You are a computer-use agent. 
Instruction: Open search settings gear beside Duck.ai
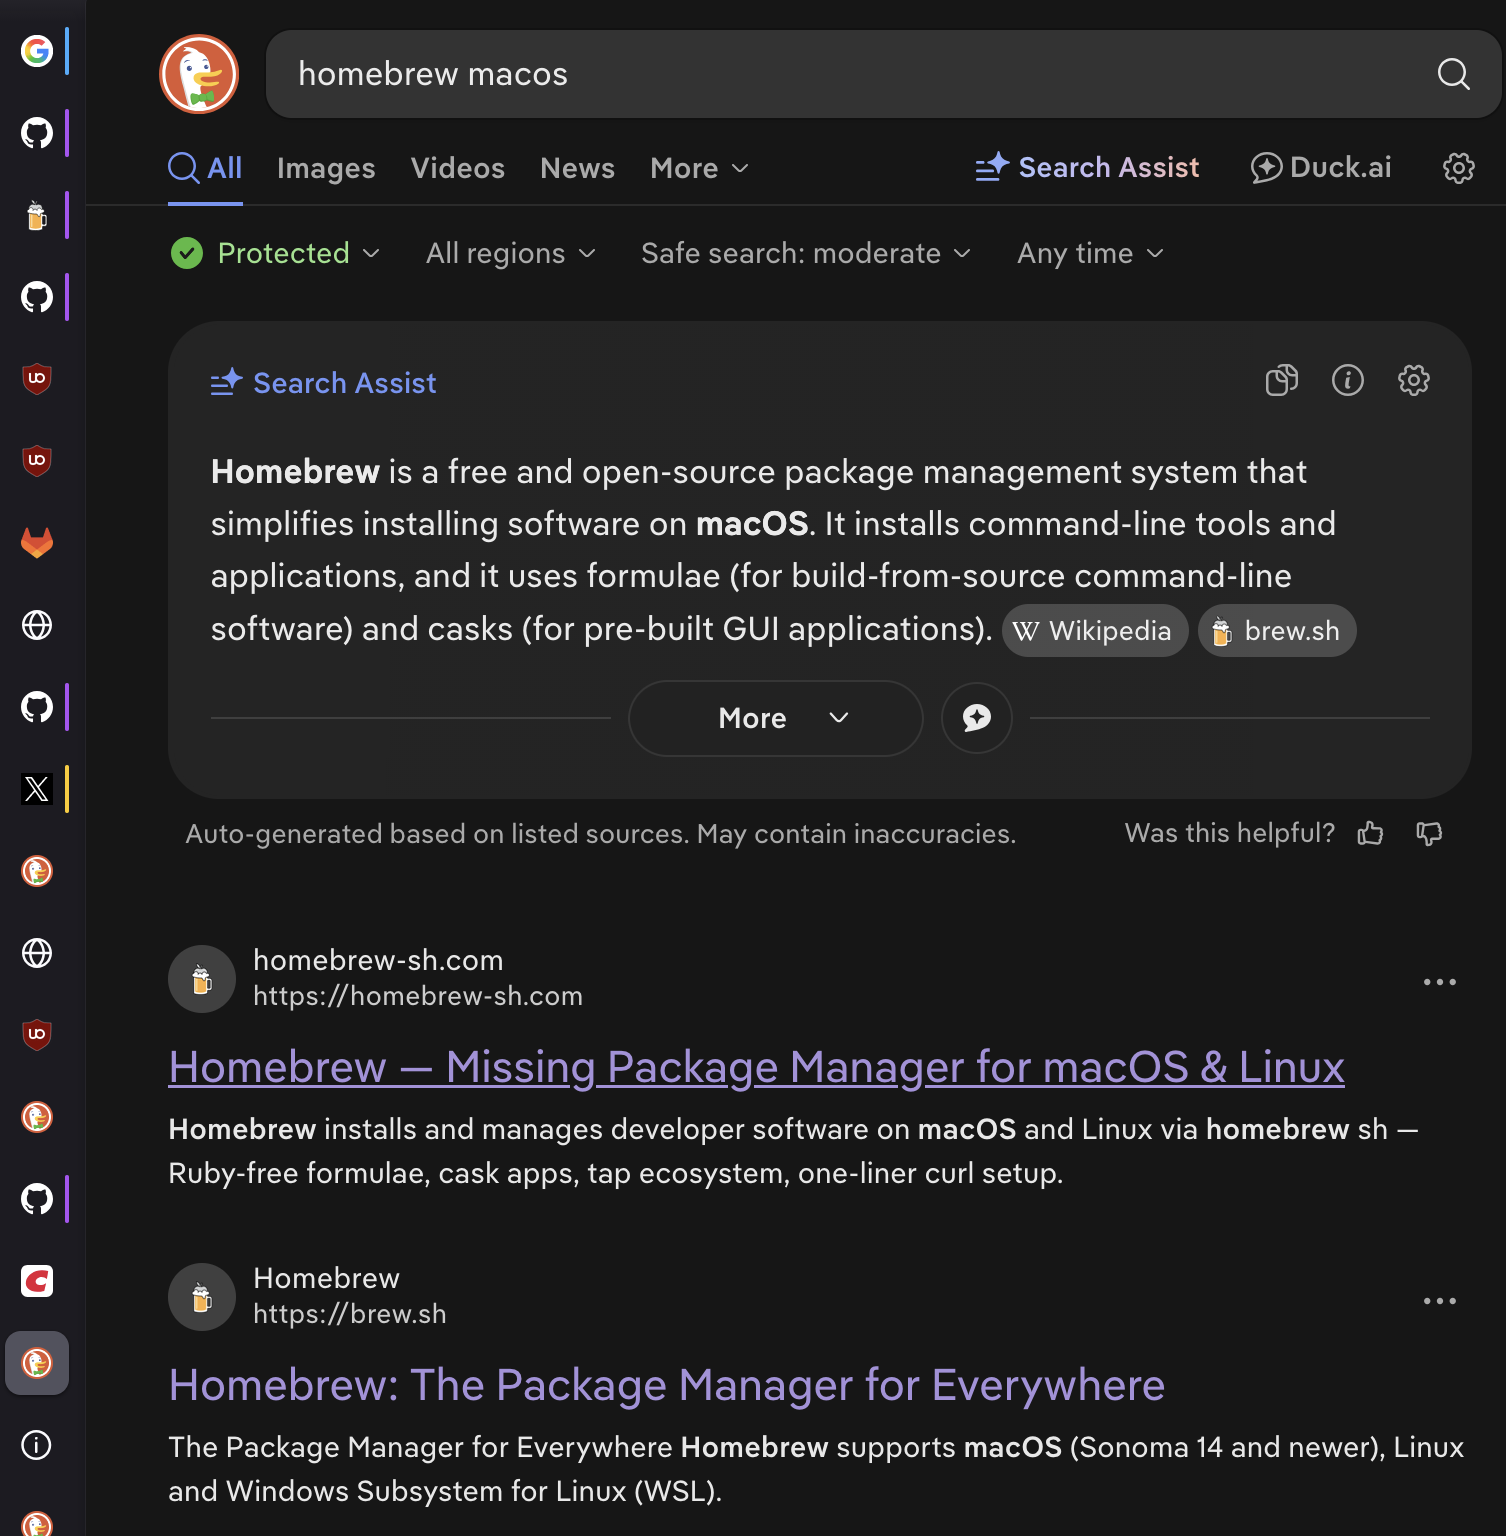click(x=1459, y=168)
